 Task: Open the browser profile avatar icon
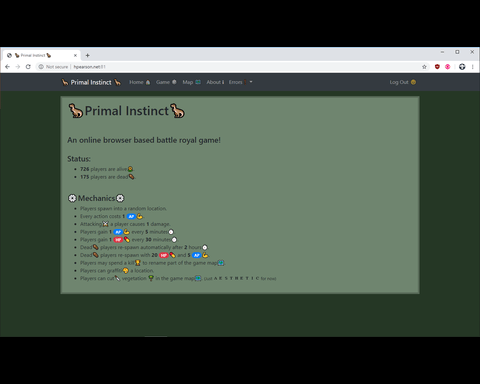(x=462, y=67)
